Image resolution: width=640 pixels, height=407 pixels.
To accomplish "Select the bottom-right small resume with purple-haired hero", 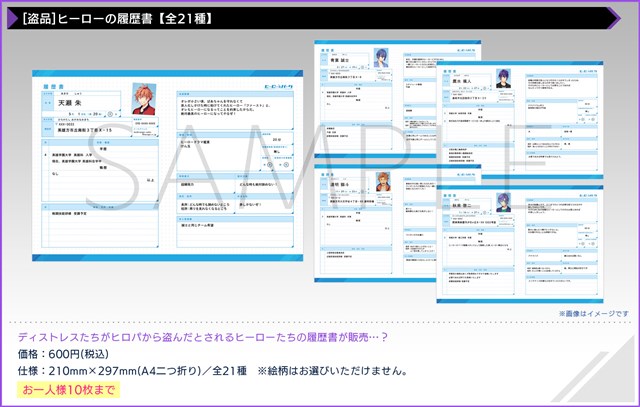I will click(520, 244).
